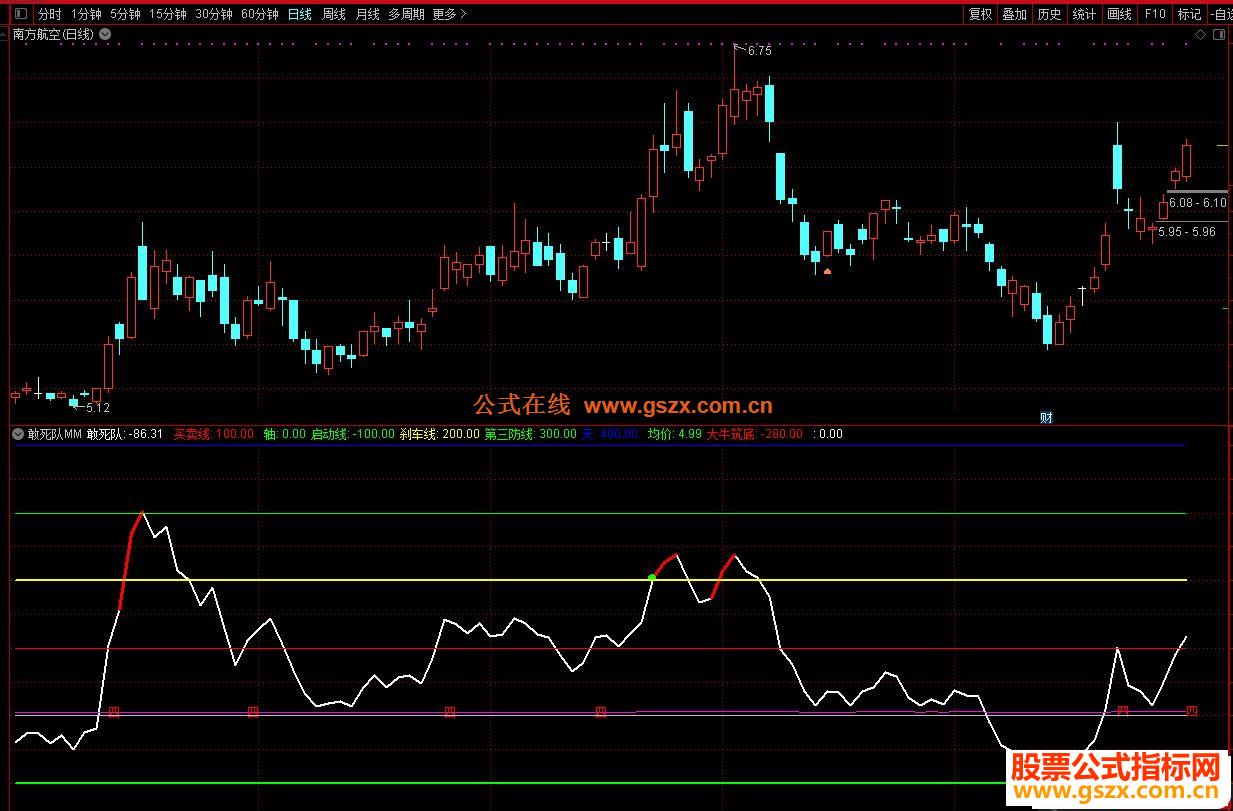Open the 统计 statistics button

pos(1084,14)
